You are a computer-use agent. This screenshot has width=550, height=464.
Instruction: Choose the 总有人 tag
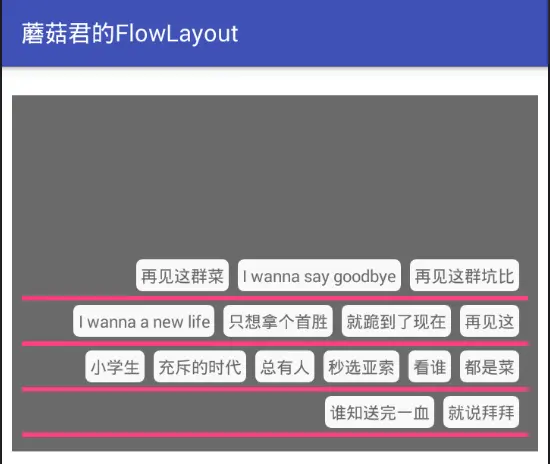284,367
